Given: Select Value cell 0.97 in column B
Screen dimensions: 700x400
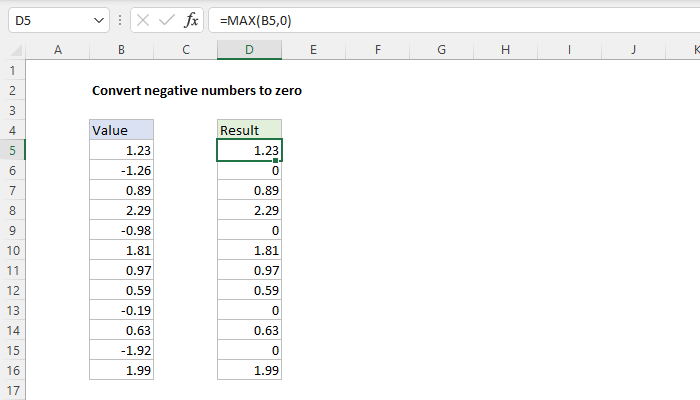Looking at the screenshot, I should 121,271.
